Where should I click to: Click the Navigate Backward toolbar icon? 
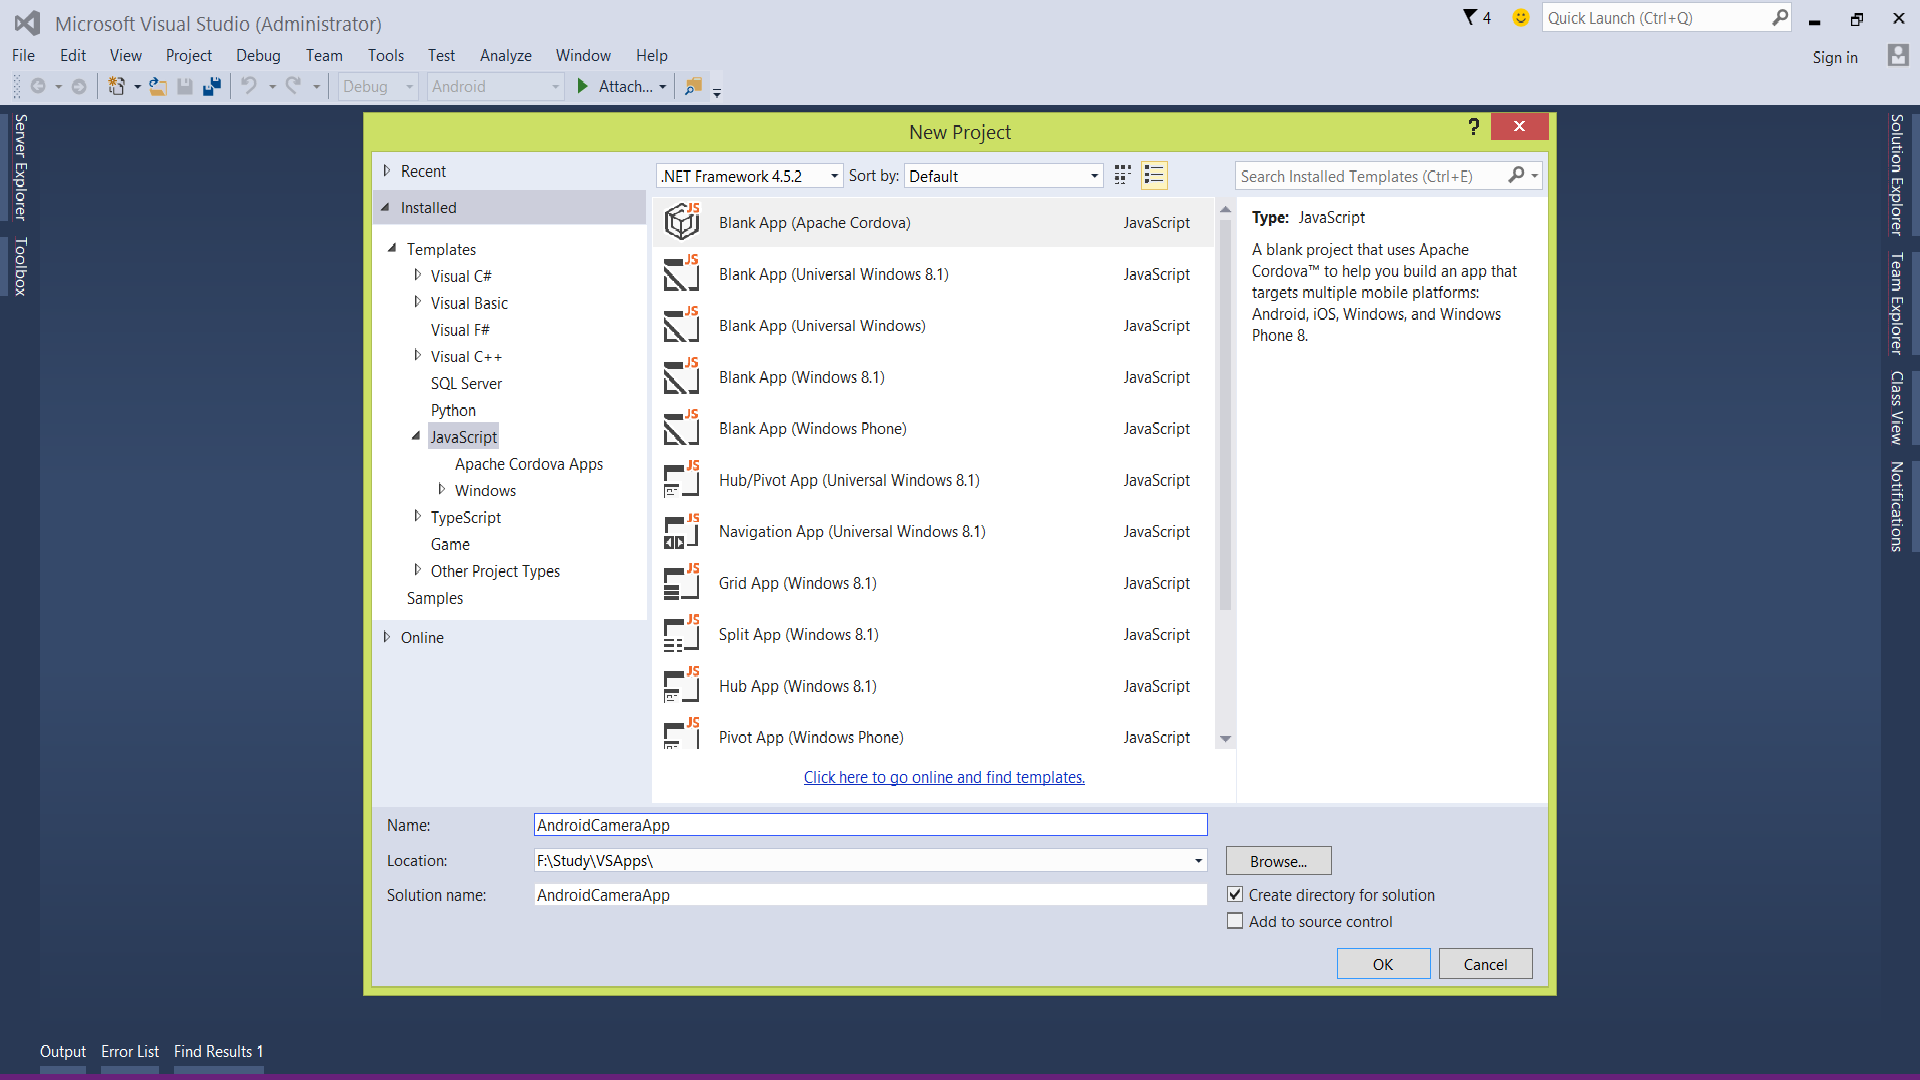point(38,87)
